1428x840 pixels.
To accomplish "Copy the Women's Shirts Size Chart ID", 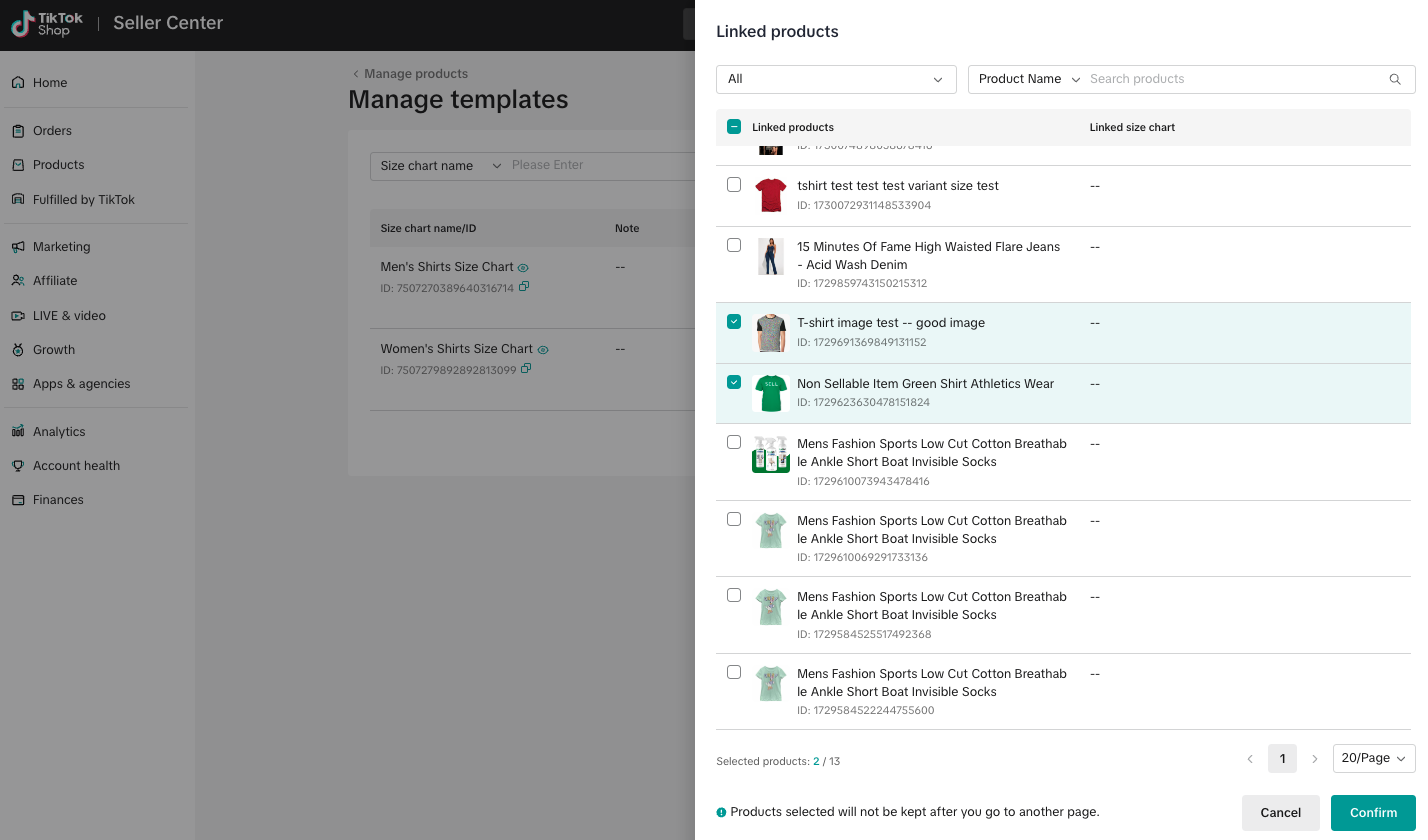I will (x=526, y=370).
